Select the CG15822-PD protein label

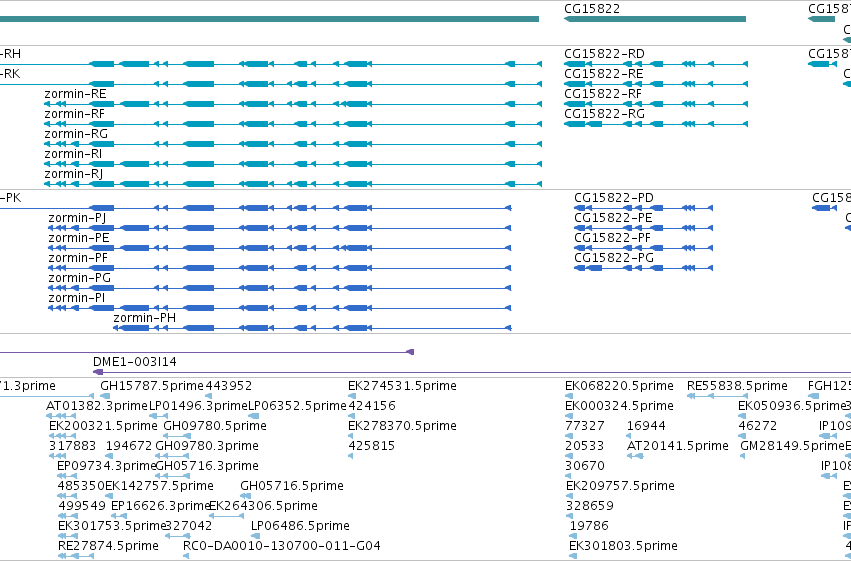click(614, 198)
